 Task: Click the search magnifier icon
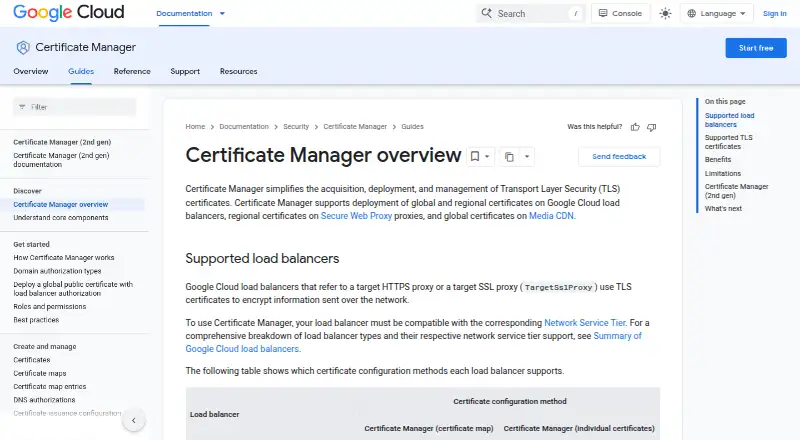point(487,13)
